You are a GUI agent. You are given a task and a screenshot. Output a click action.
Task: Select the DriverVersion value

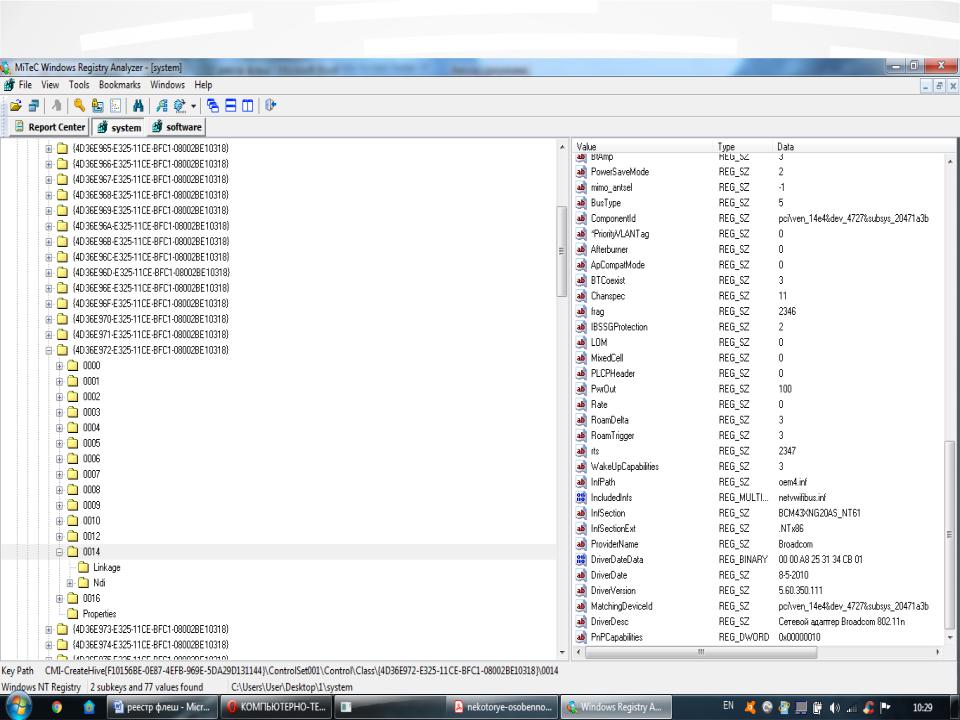point(613,591)
